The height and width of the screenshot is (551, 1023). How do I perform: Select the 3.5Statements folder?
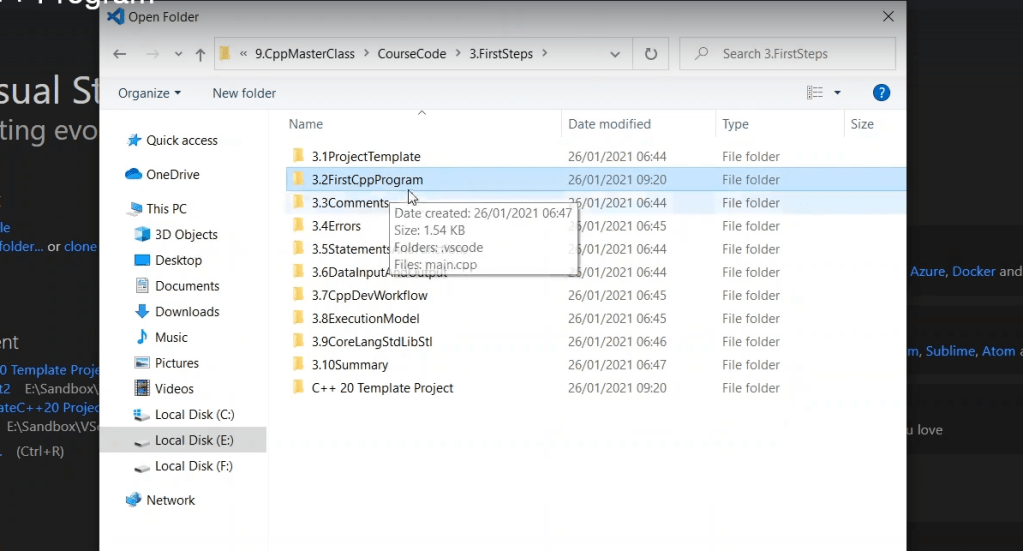(350, 249)
